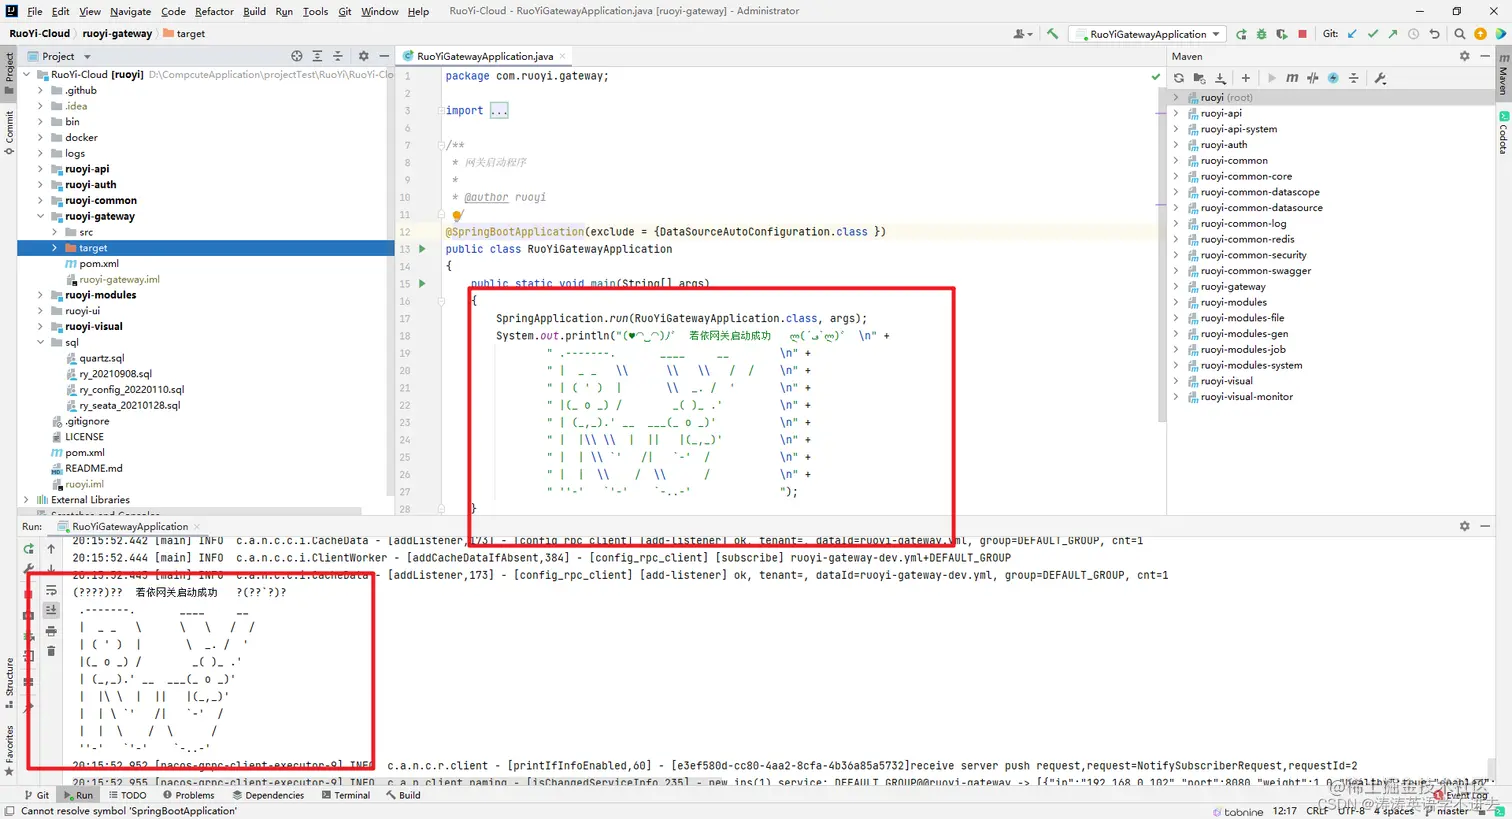Toggle scroll to end in Run console
This screenshot has height=819, width=1512.
coord(51,610)
